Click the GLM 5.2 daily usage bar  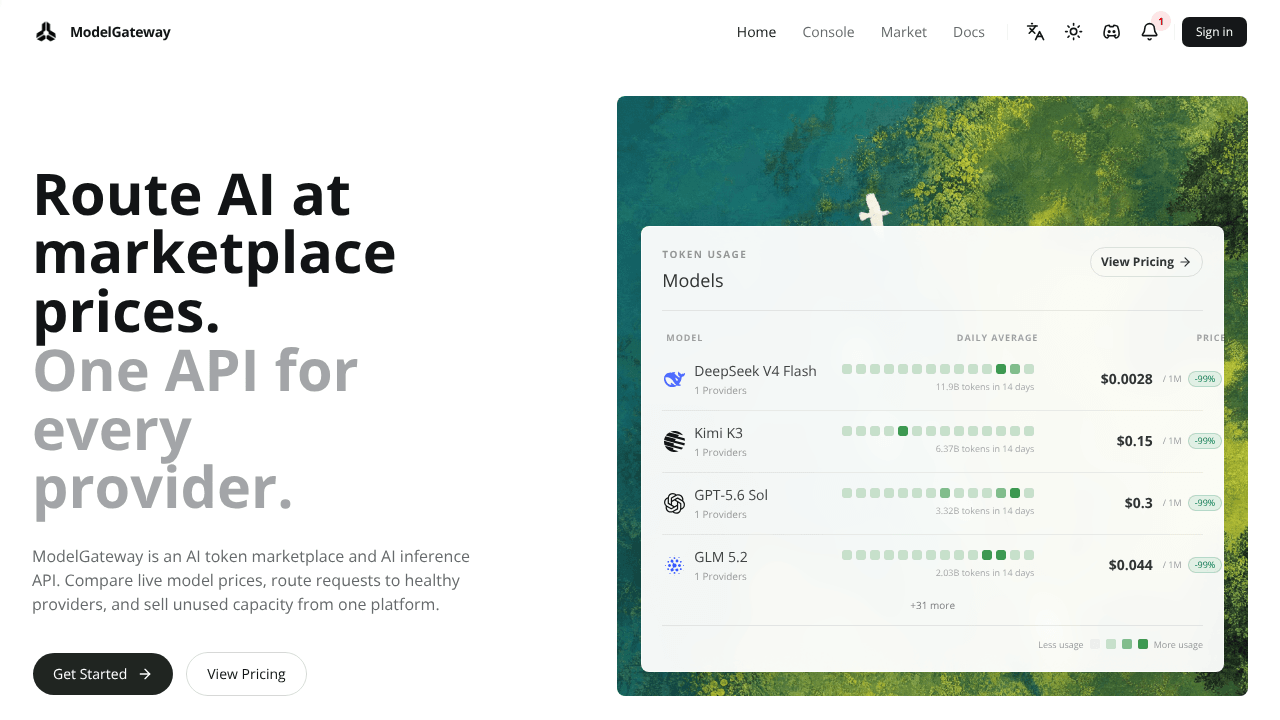click(938, 555)
